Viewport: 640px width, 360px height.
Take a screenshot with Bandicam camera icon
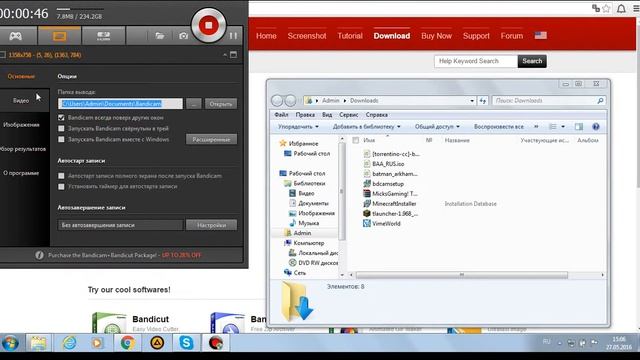pyautogui.click(x=183, y=36)
